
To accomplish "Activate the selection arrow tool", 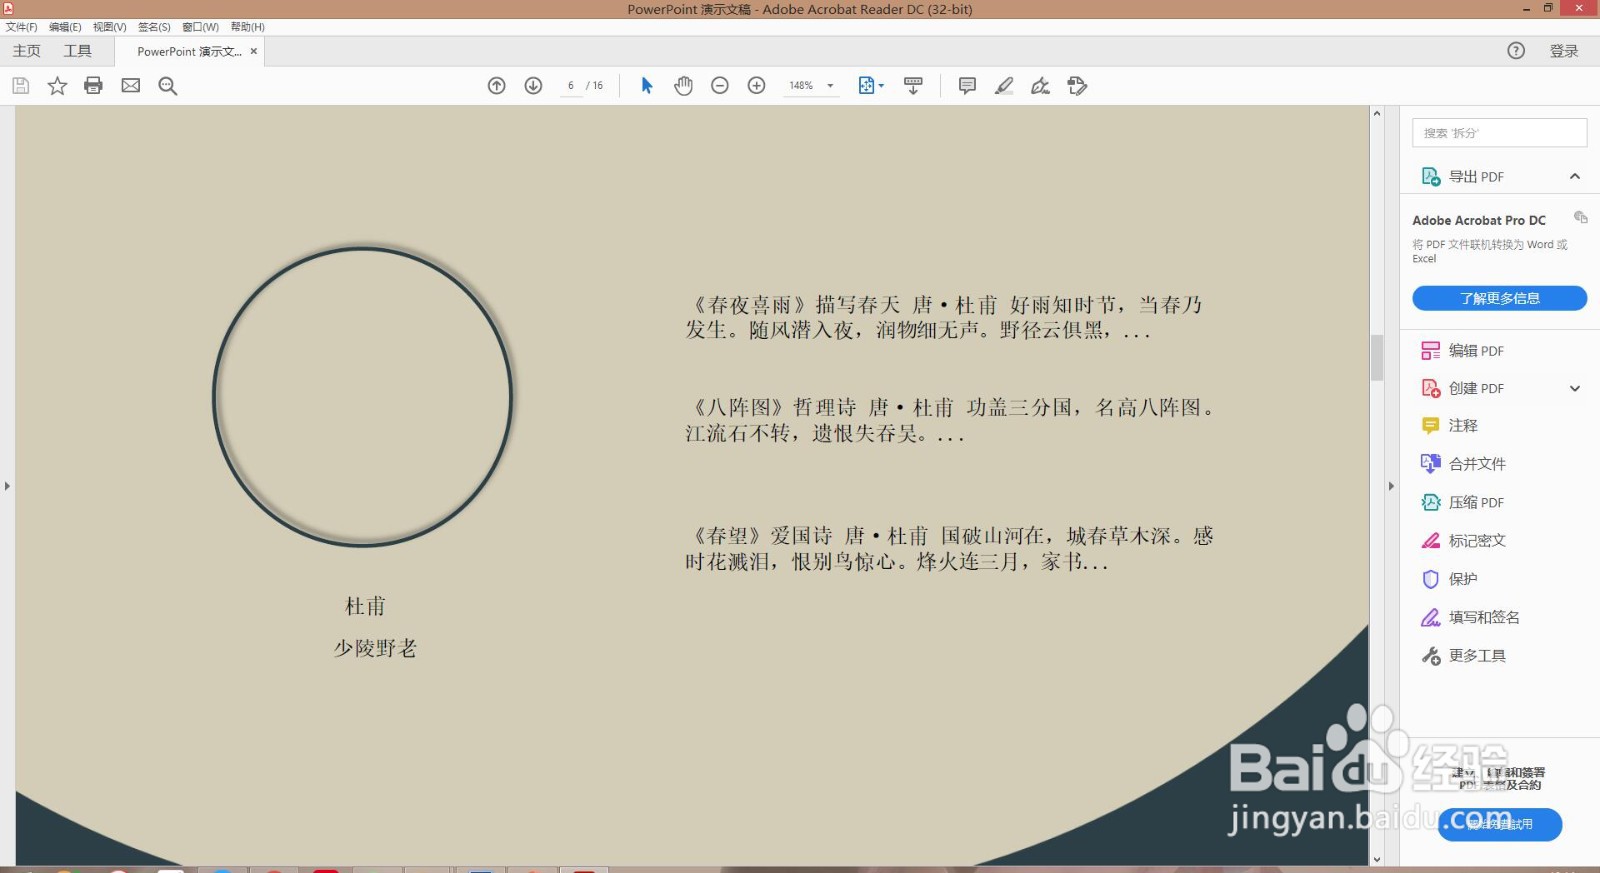I will [x=647, y=86].
